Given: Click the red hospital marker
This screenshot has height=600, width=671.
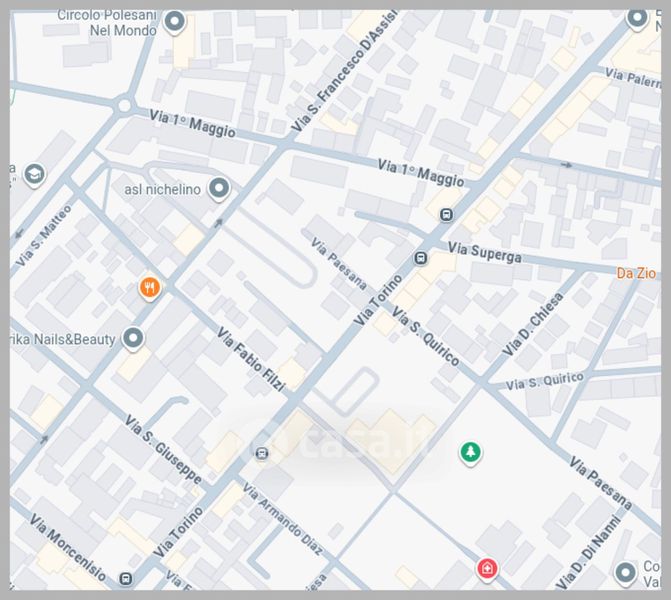Looking at the screenshot, I should click(x=487, y=569).
